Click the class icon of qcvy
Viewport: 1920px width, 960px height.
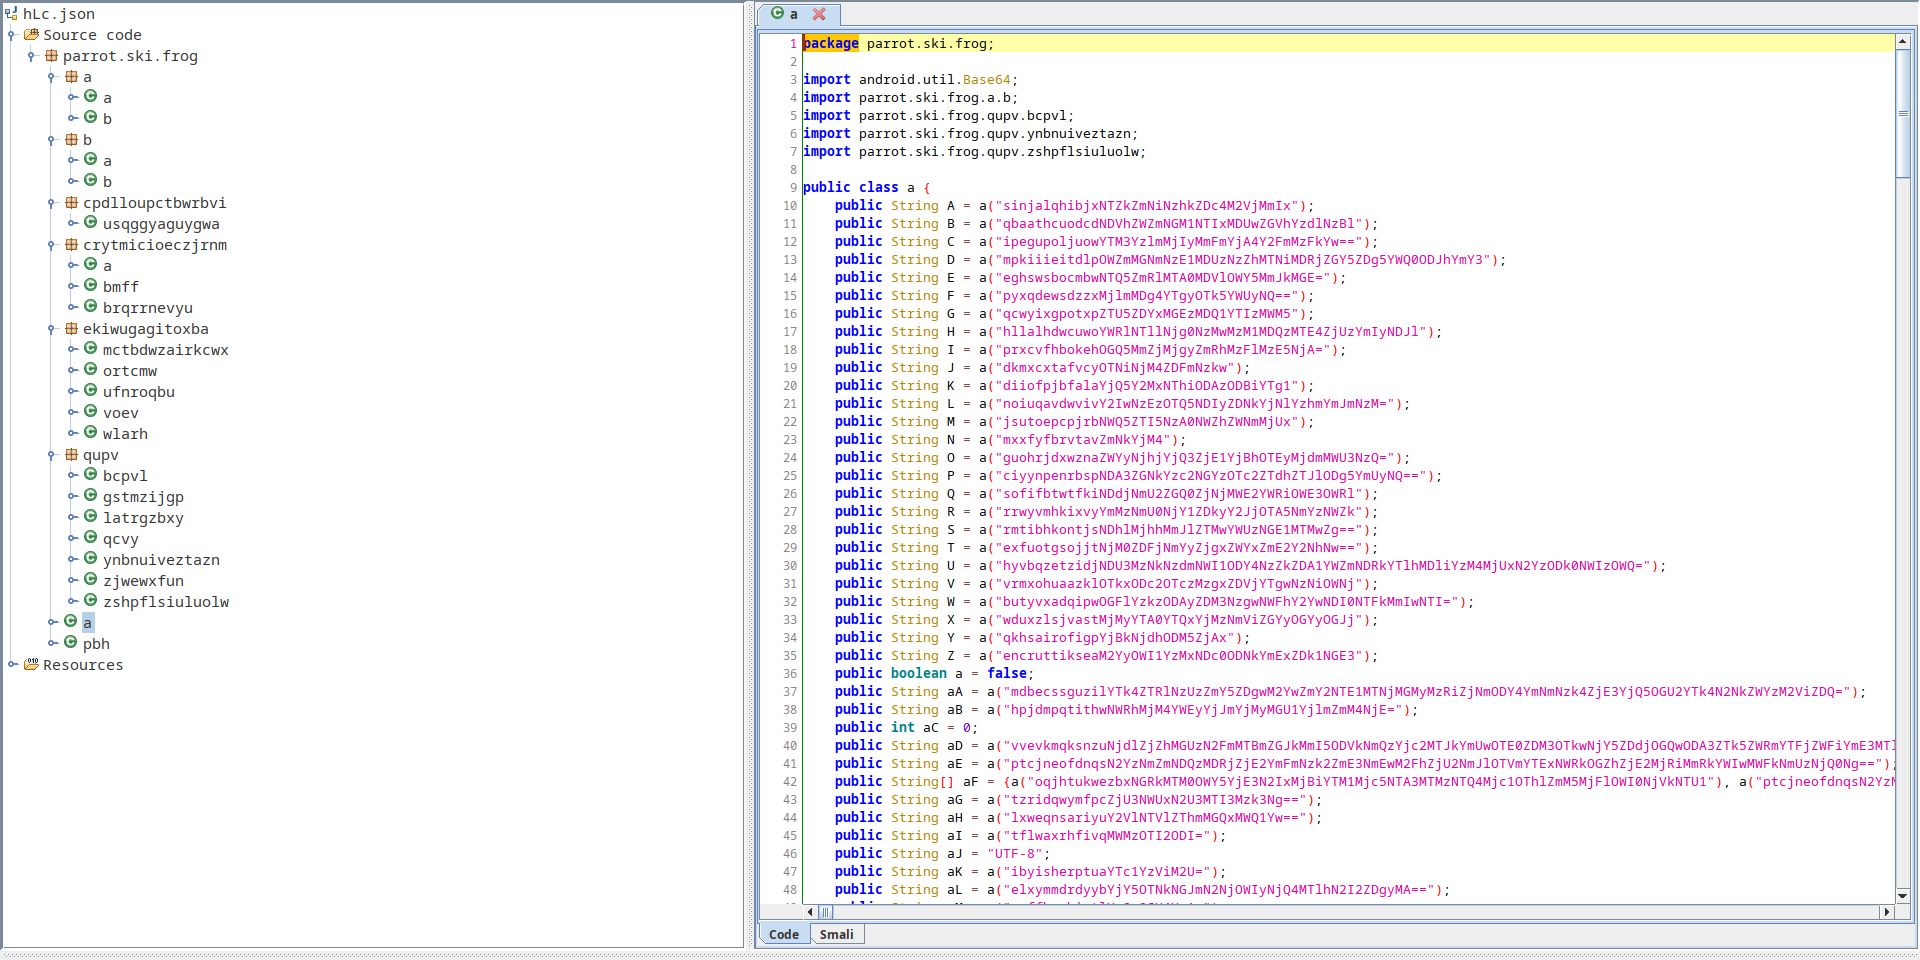(91, 538)
